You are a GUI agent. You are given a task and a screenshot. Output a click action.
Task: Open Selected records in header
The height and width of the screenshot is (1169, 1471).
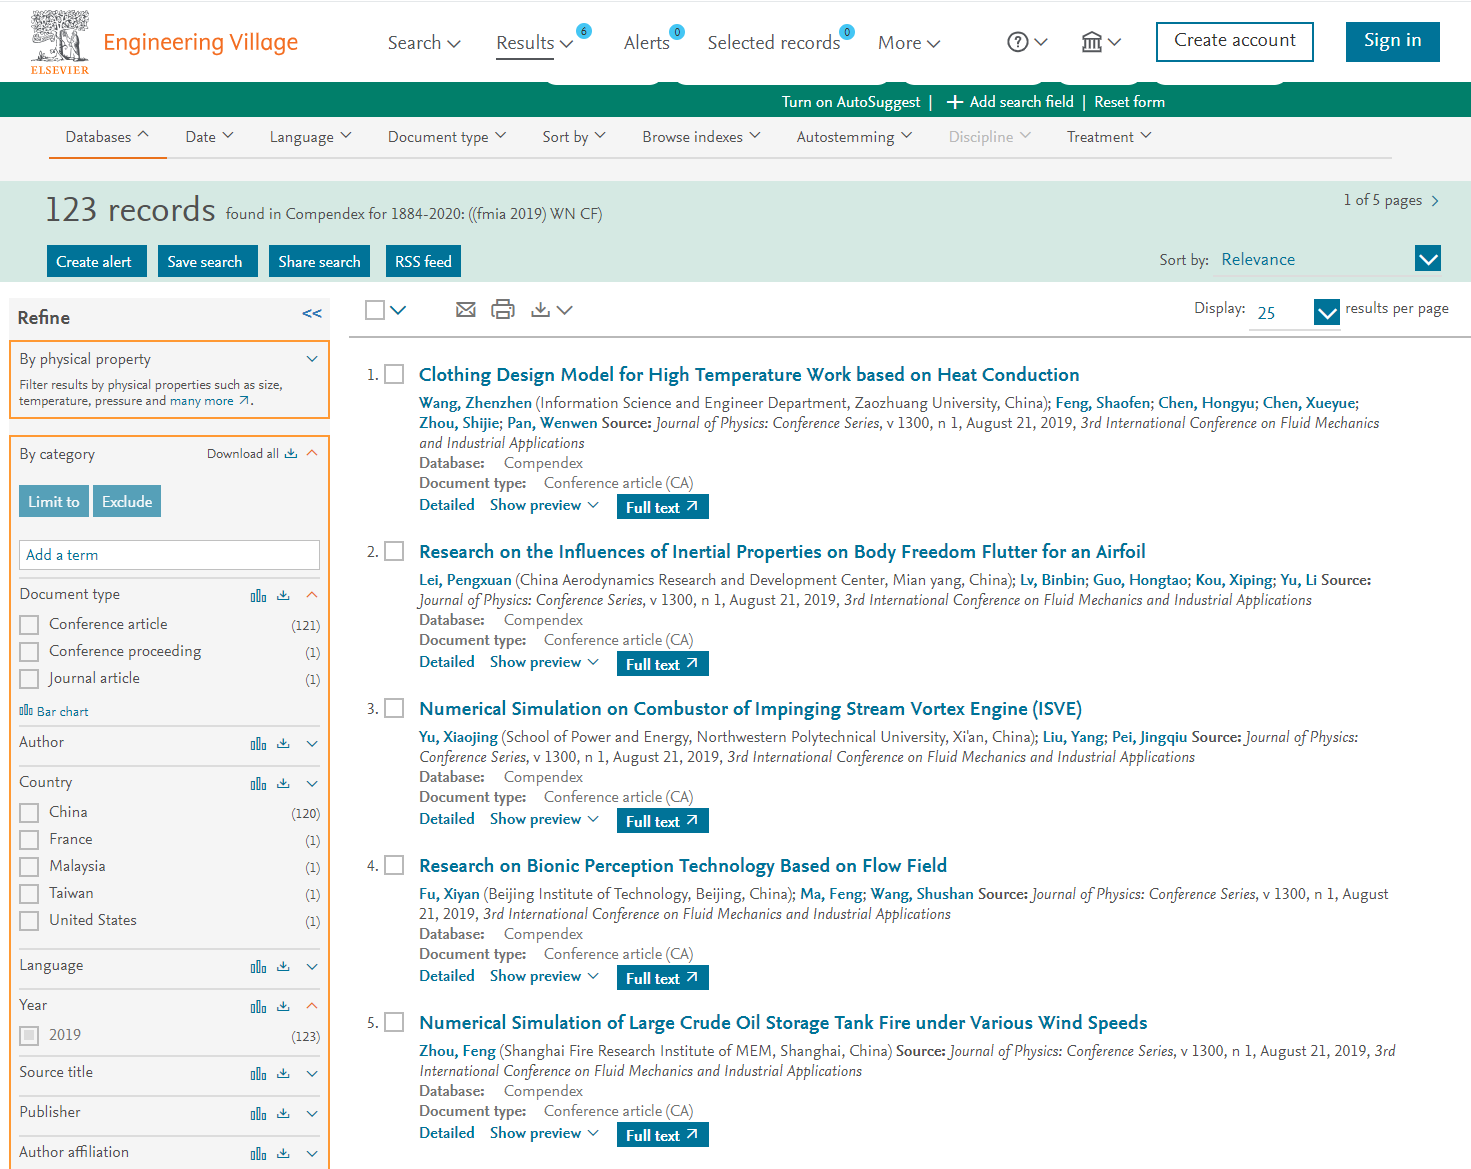click(774, 43)
